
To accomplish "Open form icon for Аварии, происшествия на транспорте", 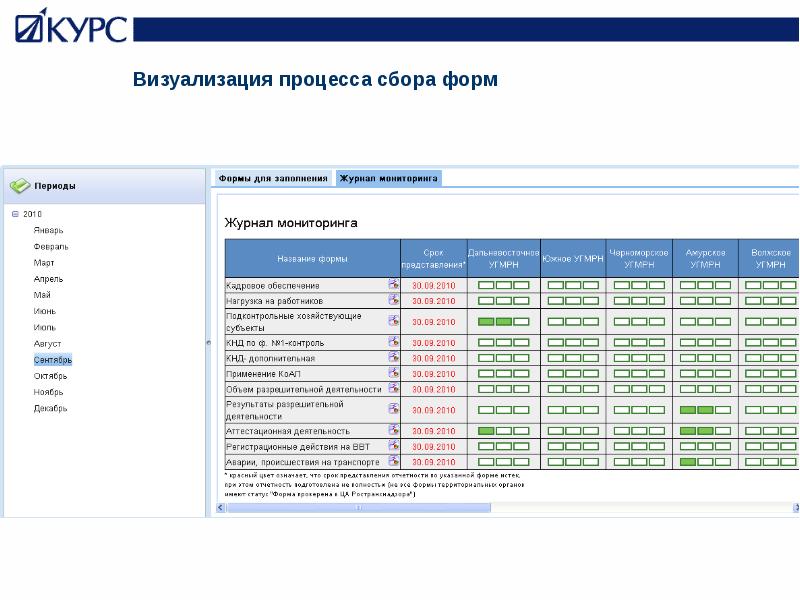I will pyautogui.click(x=393, y=458).
